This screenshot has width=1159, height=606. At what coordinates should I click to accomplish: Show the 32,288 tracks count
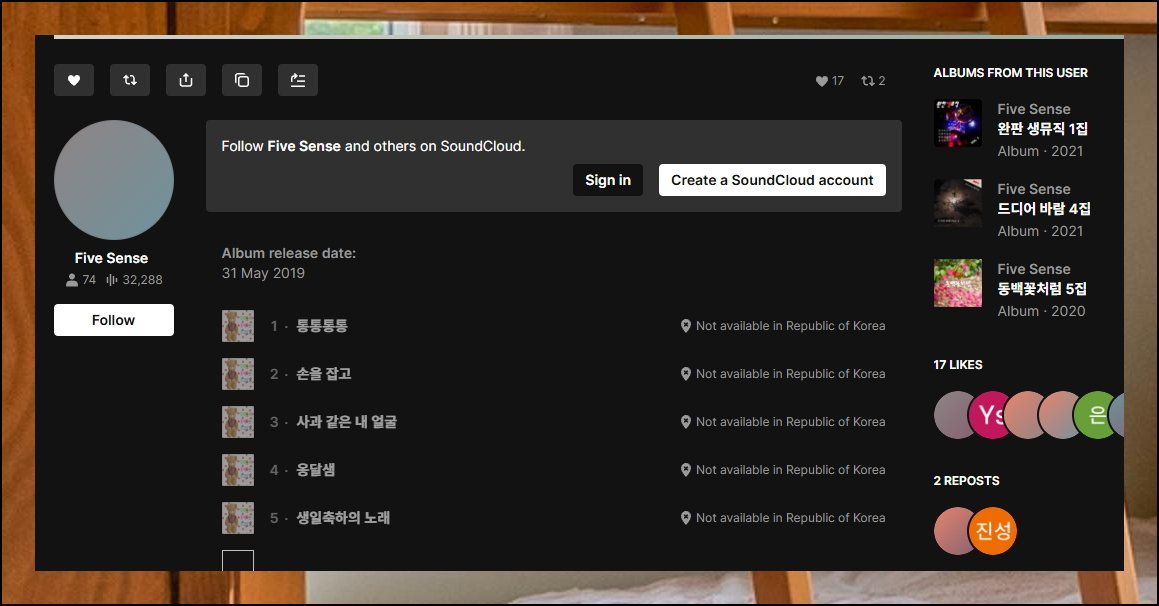pyautogui.click(x=134, y=280)
